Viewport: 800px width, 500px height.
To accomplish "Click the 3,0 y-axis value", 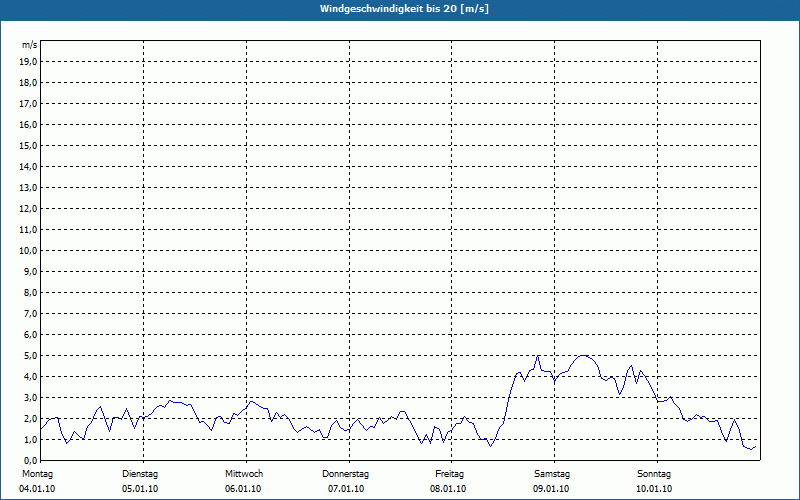I will (31, 397).
